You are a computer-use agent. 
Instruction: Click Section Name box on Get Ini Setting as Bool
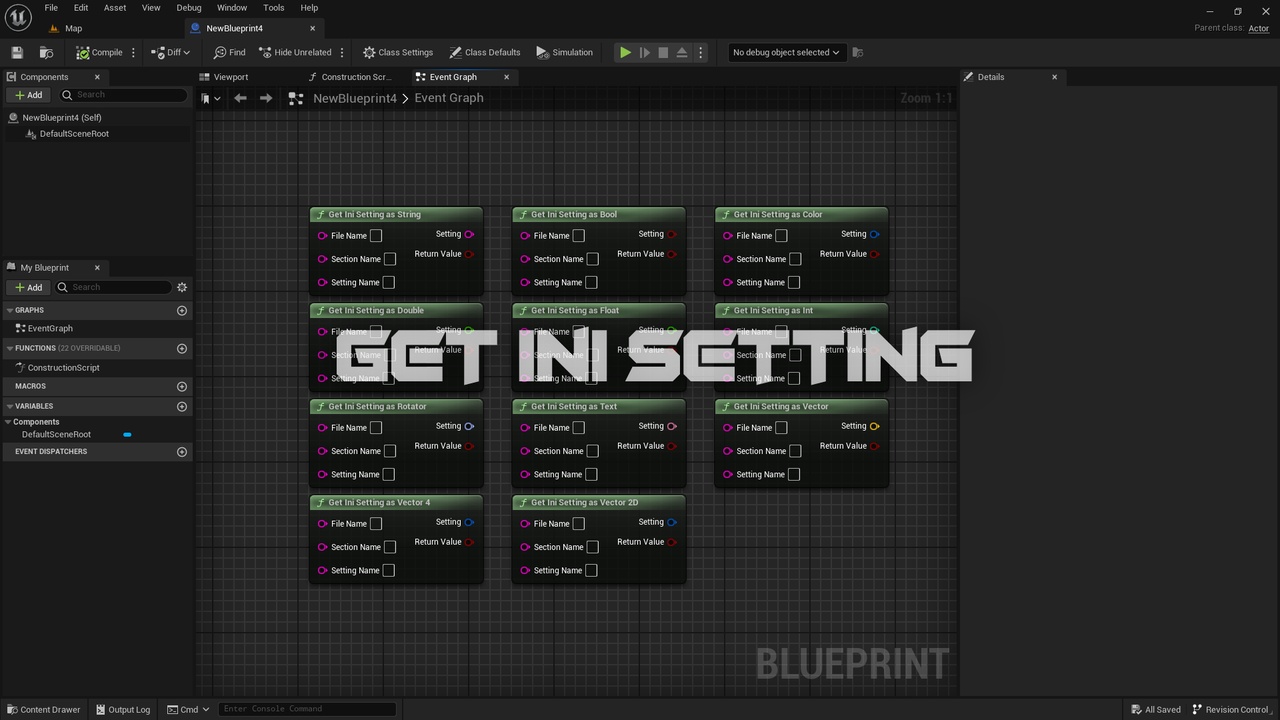[x=592, y=259]
